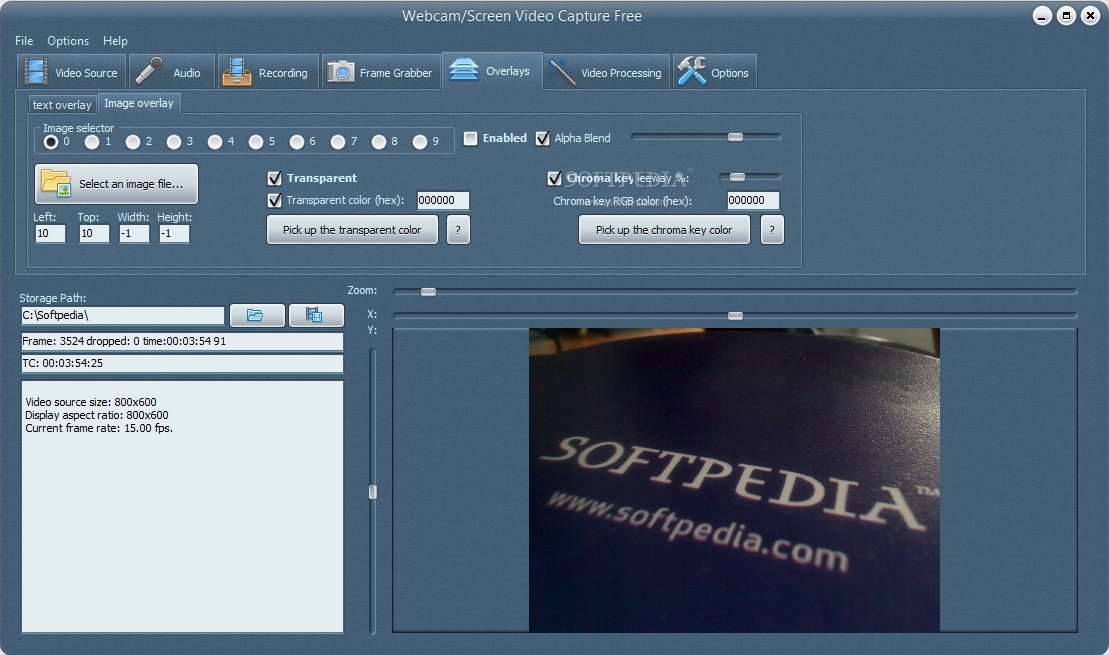Screen dimensions: 1109x655
Task: Select image selector radio 3
Action: (174, 142)
